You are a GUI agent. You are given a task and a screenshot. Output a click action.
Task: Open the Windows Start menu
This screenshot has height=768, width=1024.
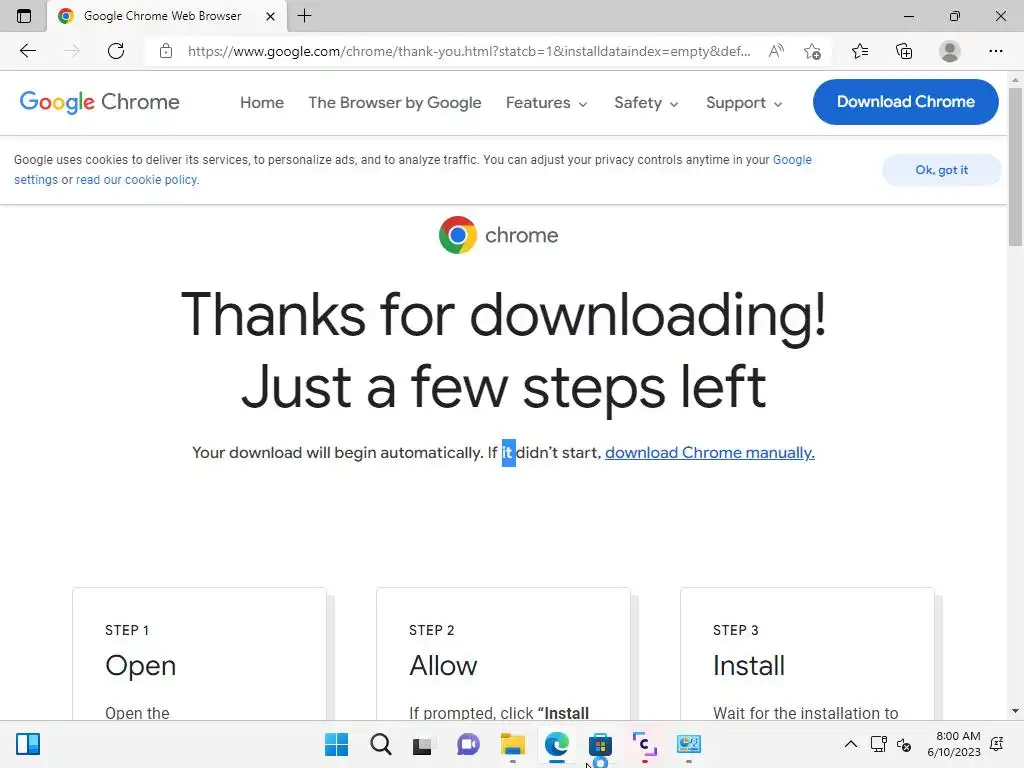(x=336, y=744)
